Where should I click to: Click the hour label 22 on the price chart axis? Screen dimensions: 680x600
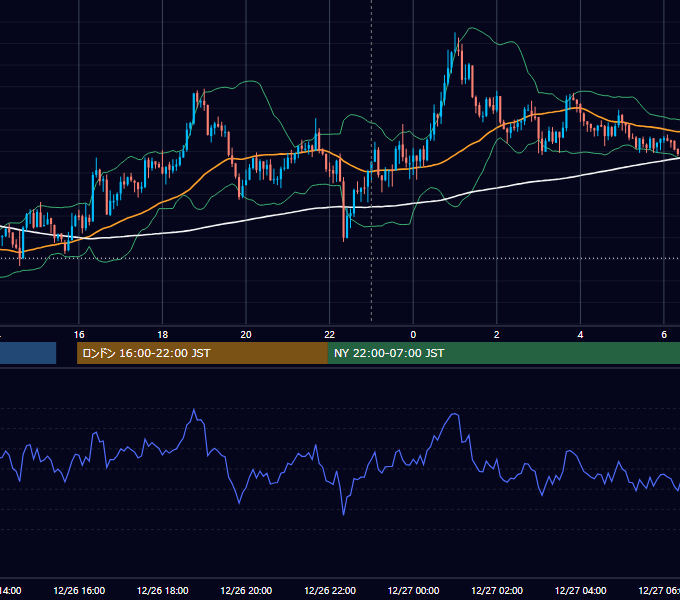pyautogui.click(x=330, y=335)
